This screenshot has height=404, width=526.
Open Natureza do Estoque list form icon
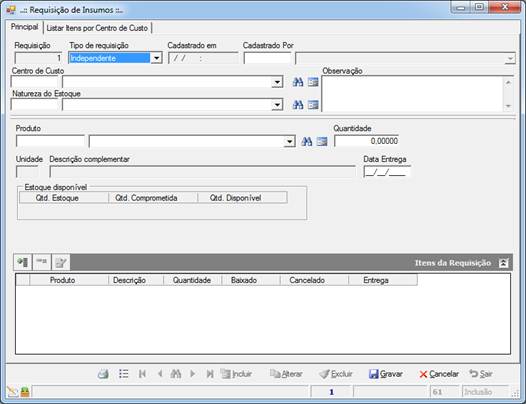click(x=313, y=105)
